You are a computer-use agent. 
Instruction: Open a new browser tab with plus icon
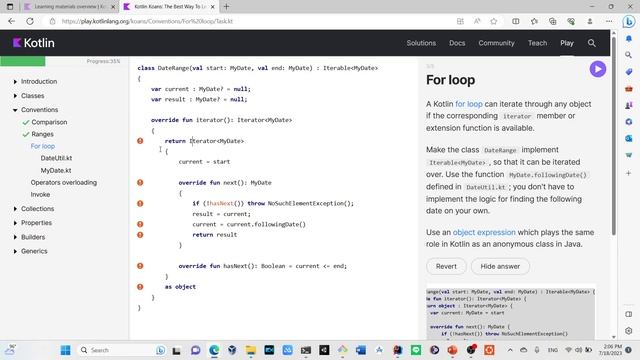(x=227, y=7)
